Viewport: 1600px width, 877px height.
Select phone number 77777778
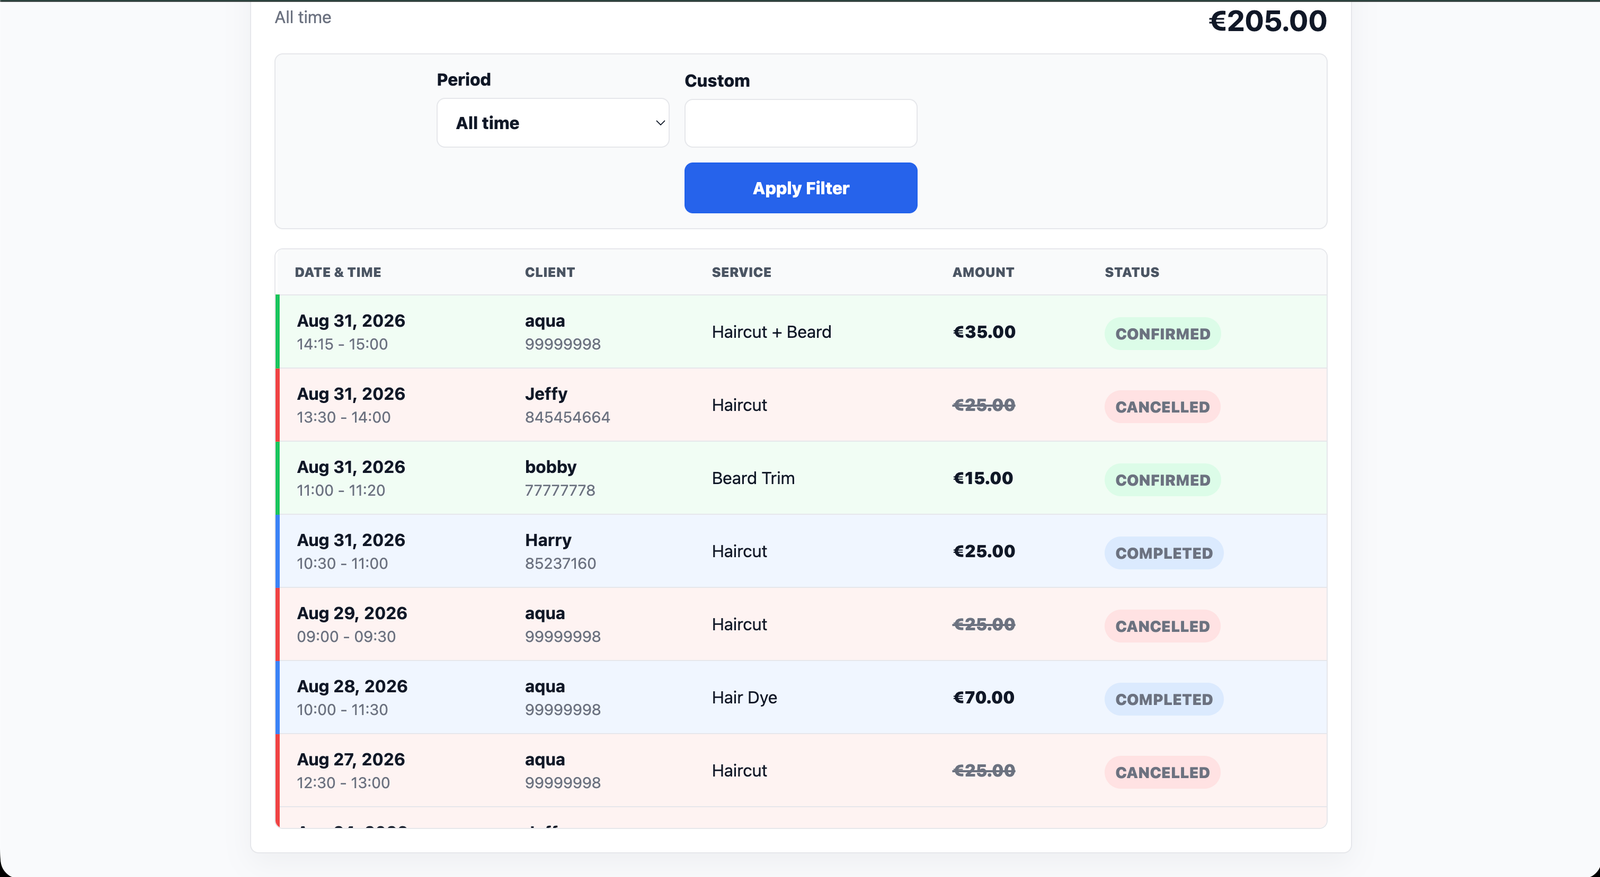click(560, 490)
